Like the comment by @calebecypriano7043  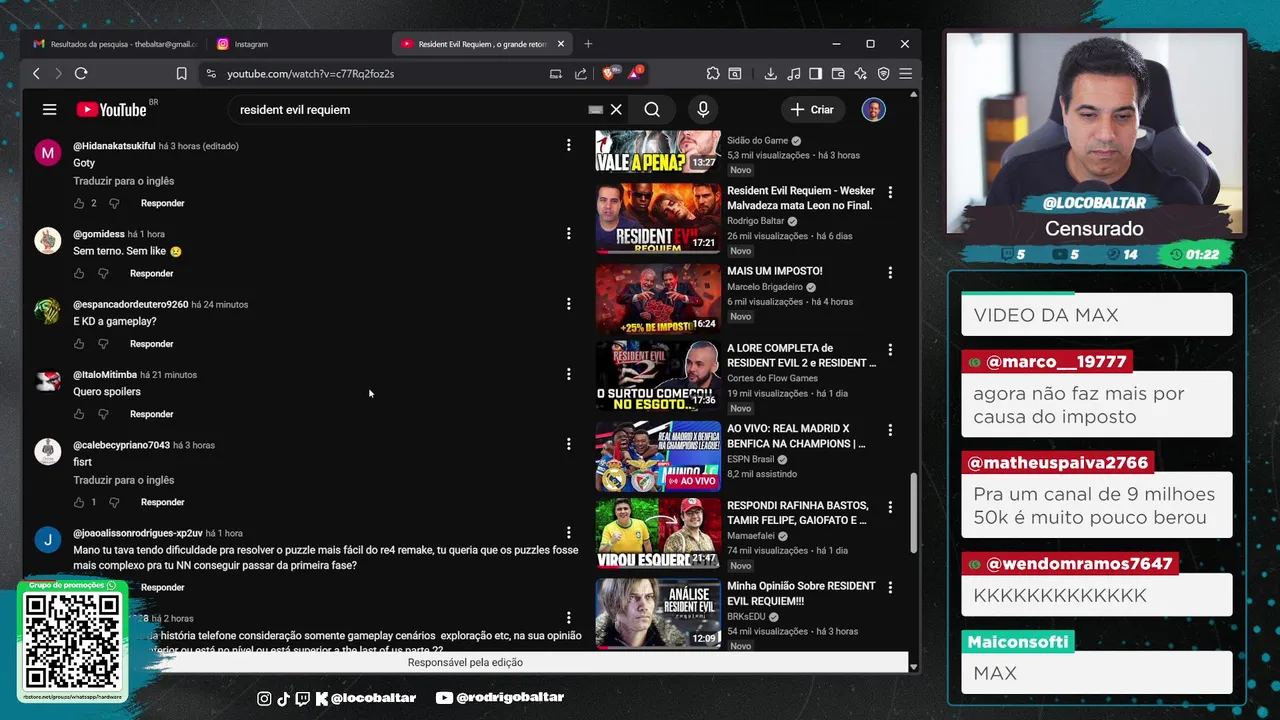point(79,502)
